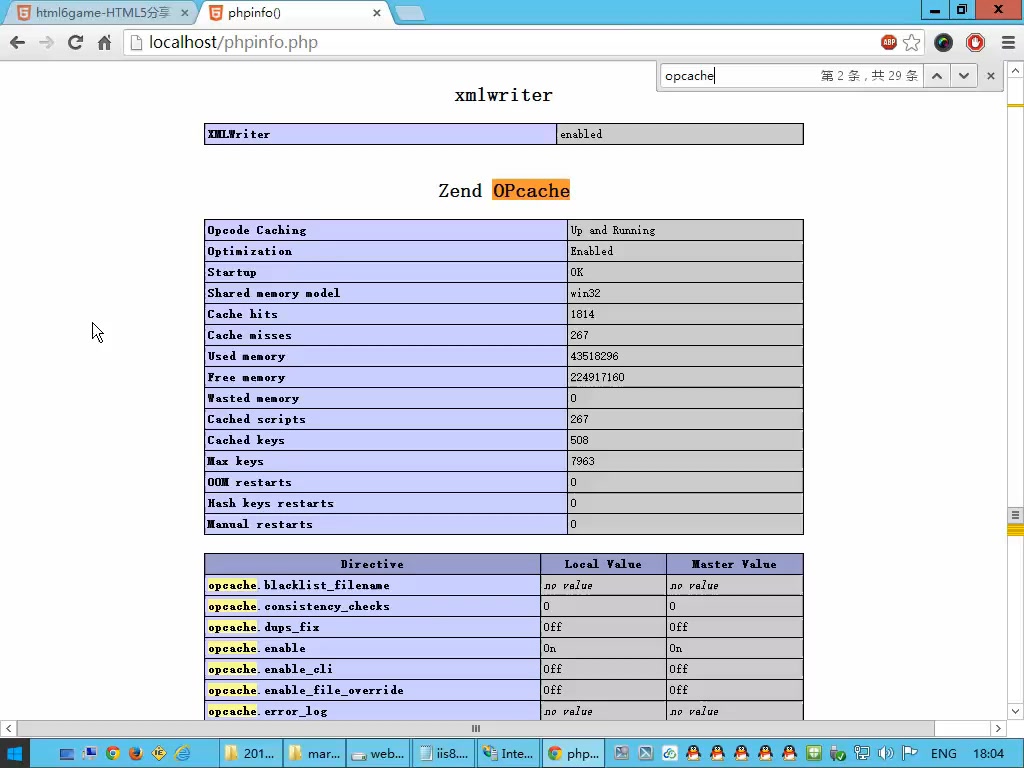Open the Internet Explorer shortcut in taskbar
This screenshot has width=1024, height=768.
pos(182,754)
